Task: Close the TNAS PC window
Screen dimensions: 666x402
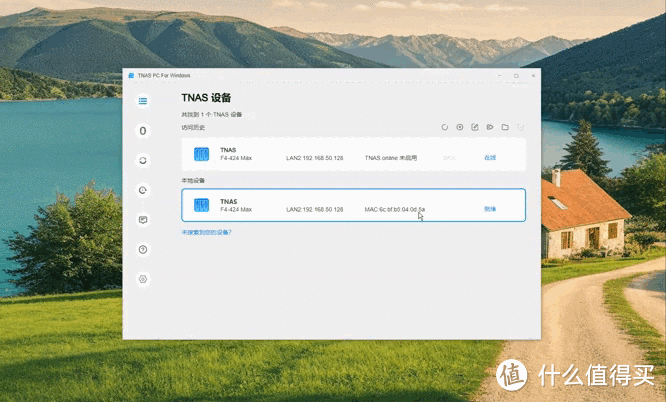Action: tap(530, 75)
